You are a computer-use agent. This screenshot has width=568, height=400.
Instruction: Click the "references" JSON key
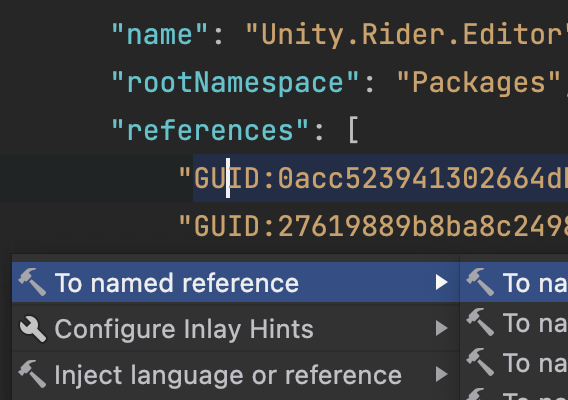210,130
